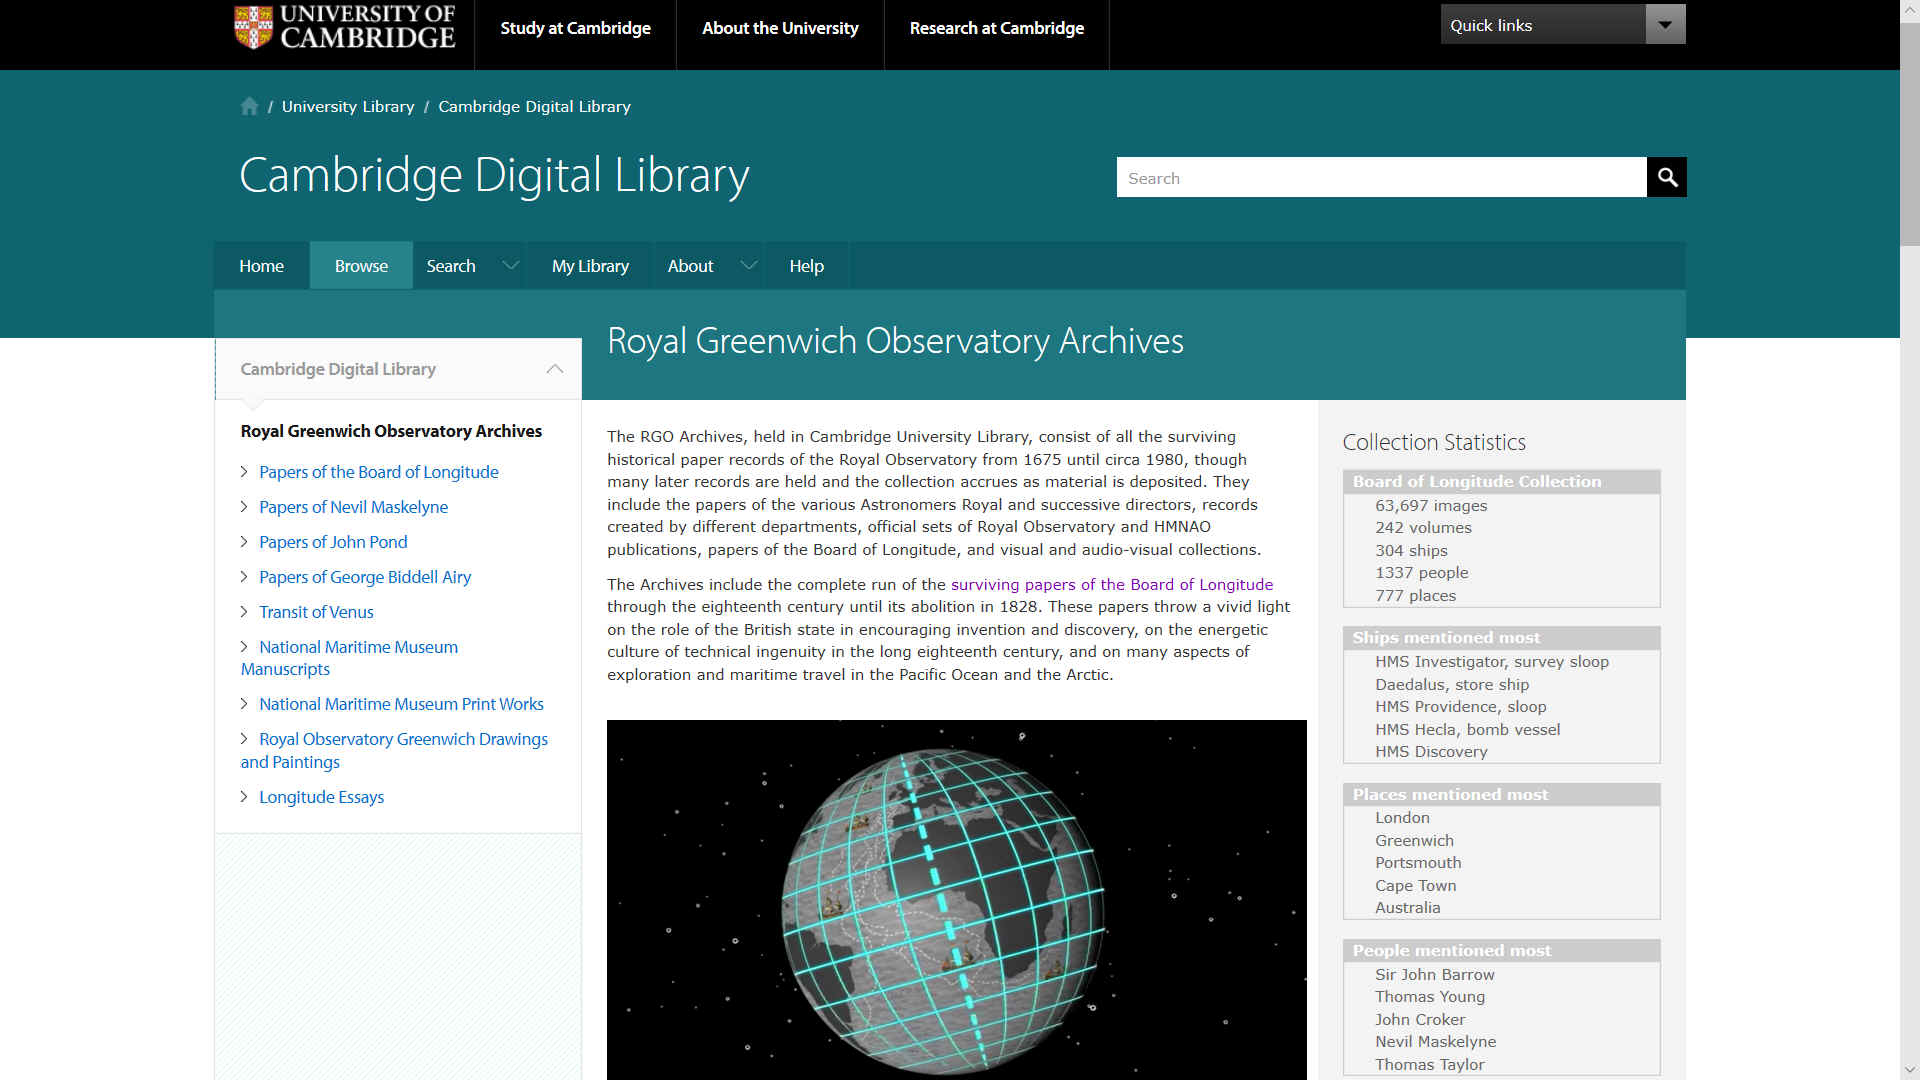Click University Library breadcrumb link
Image resolution: width=1920 pixels, height=1080 pixels.
coord(348,106)
